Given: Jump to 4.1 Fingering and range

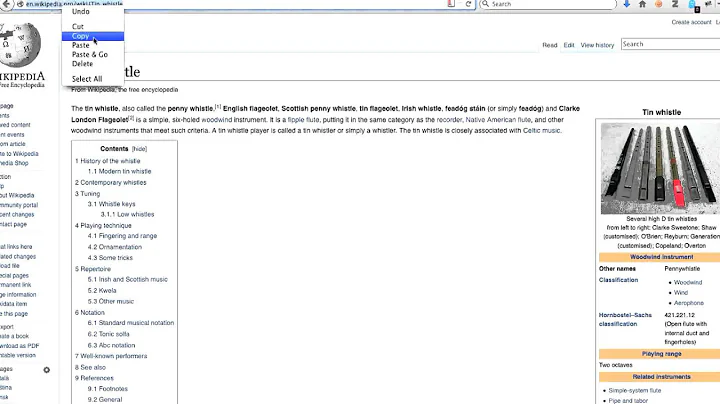Looking at the screenshot, I should [x=122, y=236].
